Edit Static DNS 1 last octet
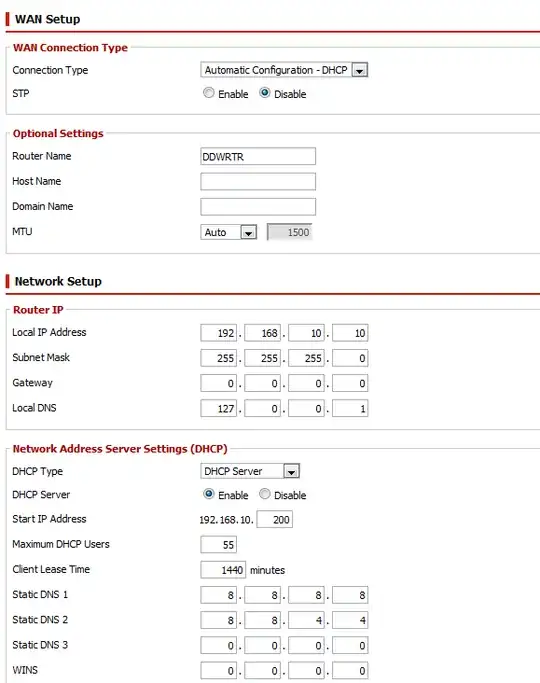The height and width of the screenshot is (683, 540). pyautogui.click(x=350, y=595)
